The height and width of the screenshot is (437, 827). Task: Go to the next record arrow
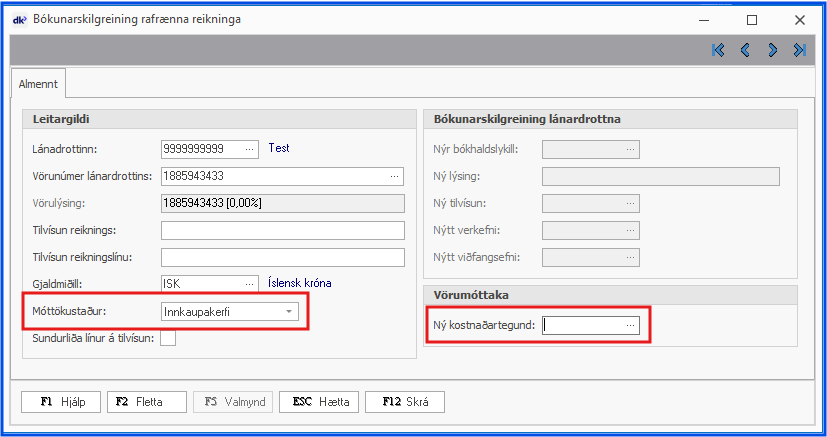click(x=772, y=50)
